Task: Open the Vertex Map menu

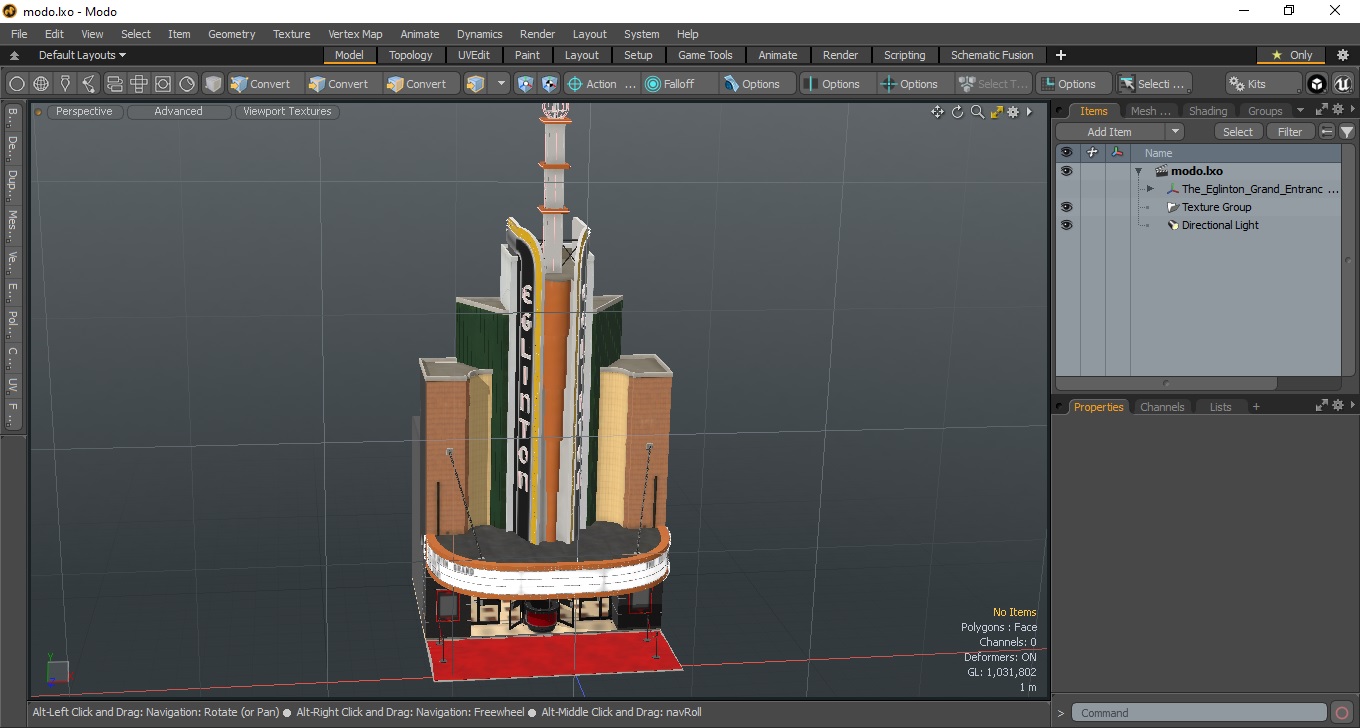Action: (x=355, y=34)
